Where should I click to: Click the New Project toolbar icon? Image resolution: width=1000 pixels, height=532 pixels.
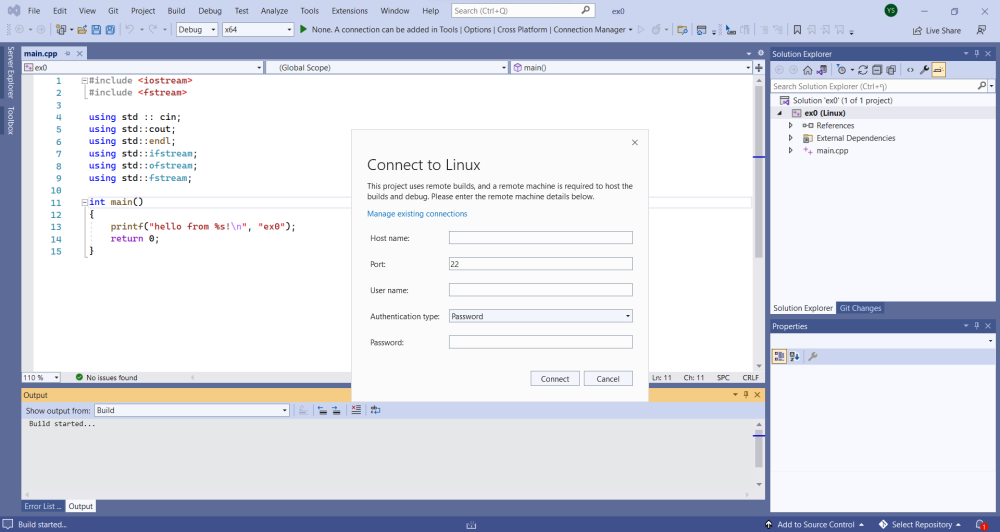pyautogui.click(x=61, y=29)
